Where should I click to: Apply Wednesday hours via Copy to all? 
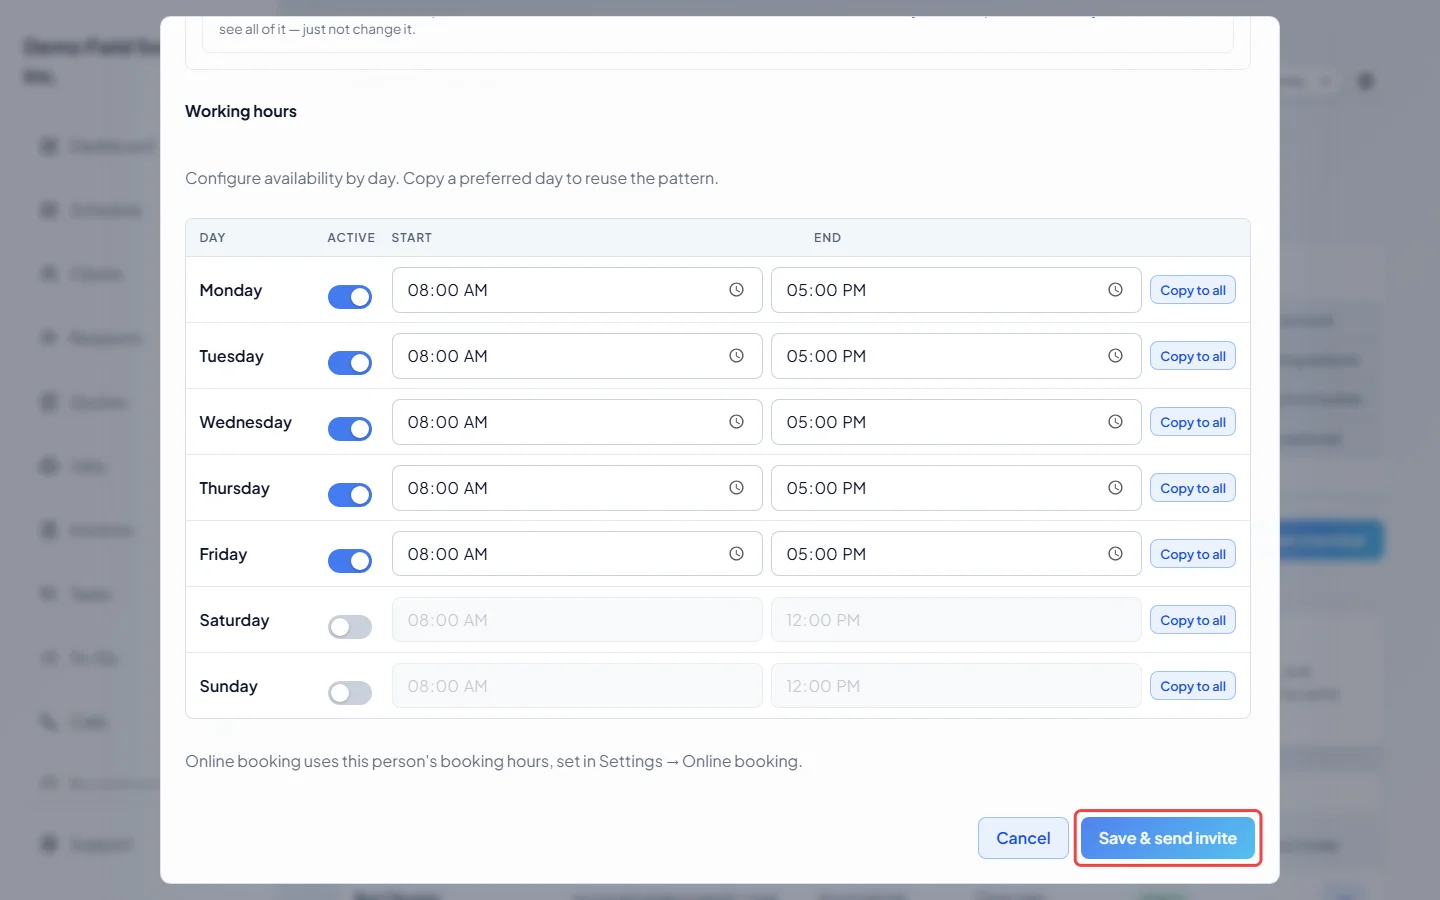pyautogui.click(x=1193, y=422)
